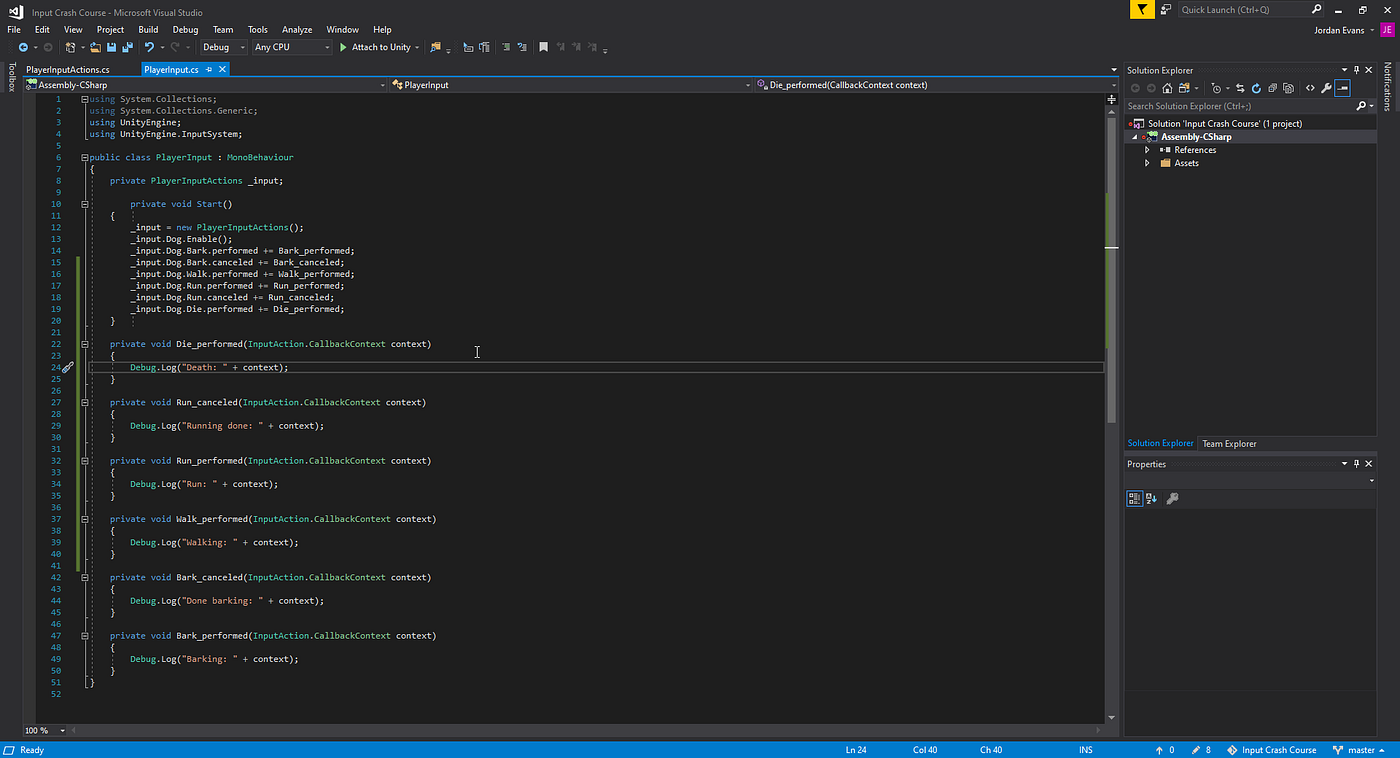Click the Input Crash Course repository in status bar
This screenshot has width=1400, height=758.
click(1271, 750)
